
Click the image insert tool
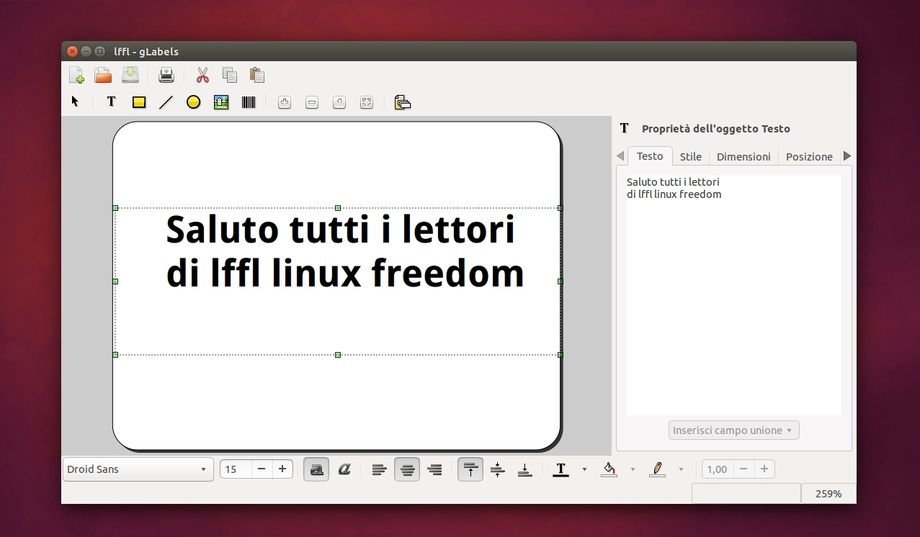point(221,102)
